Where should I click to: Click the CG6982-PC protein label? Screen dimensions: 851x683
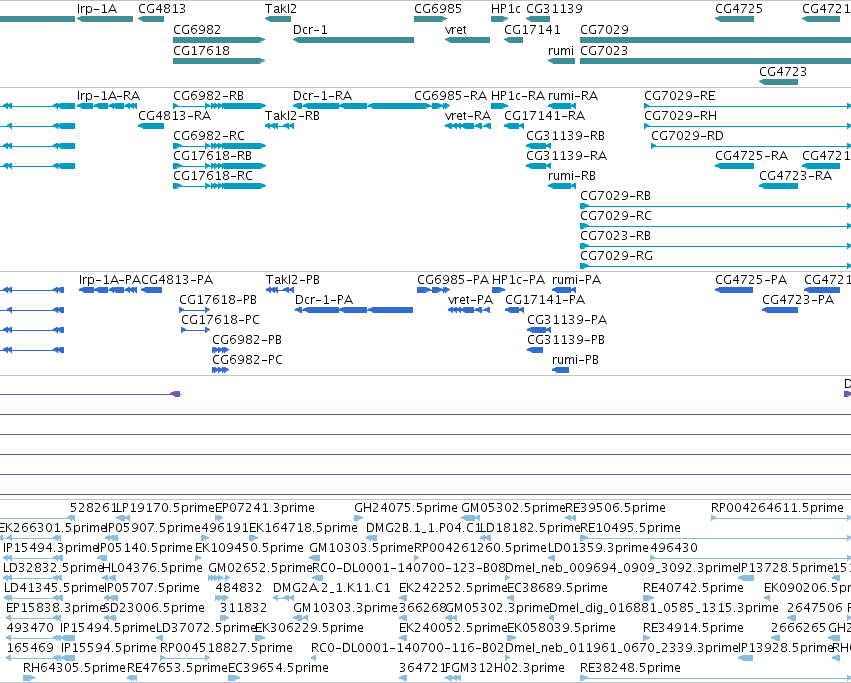(247, 361)
